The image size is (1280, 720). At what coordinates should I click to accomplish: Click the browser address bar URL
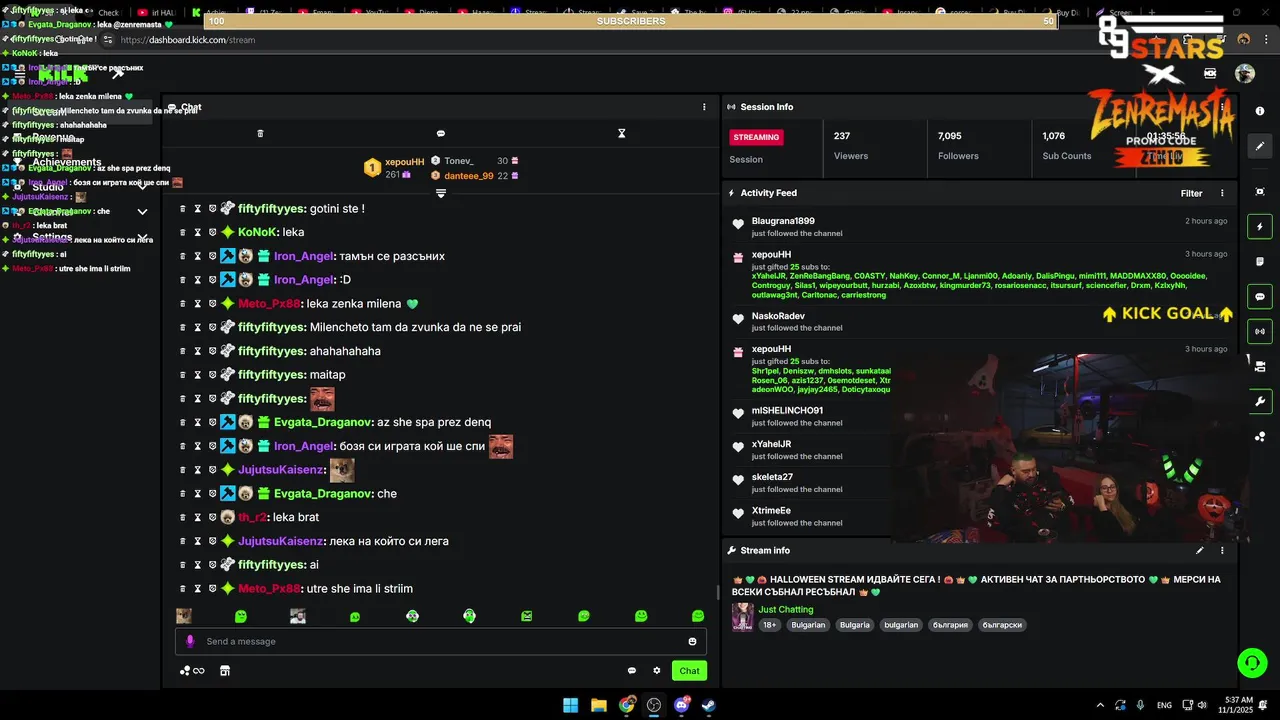188,40
